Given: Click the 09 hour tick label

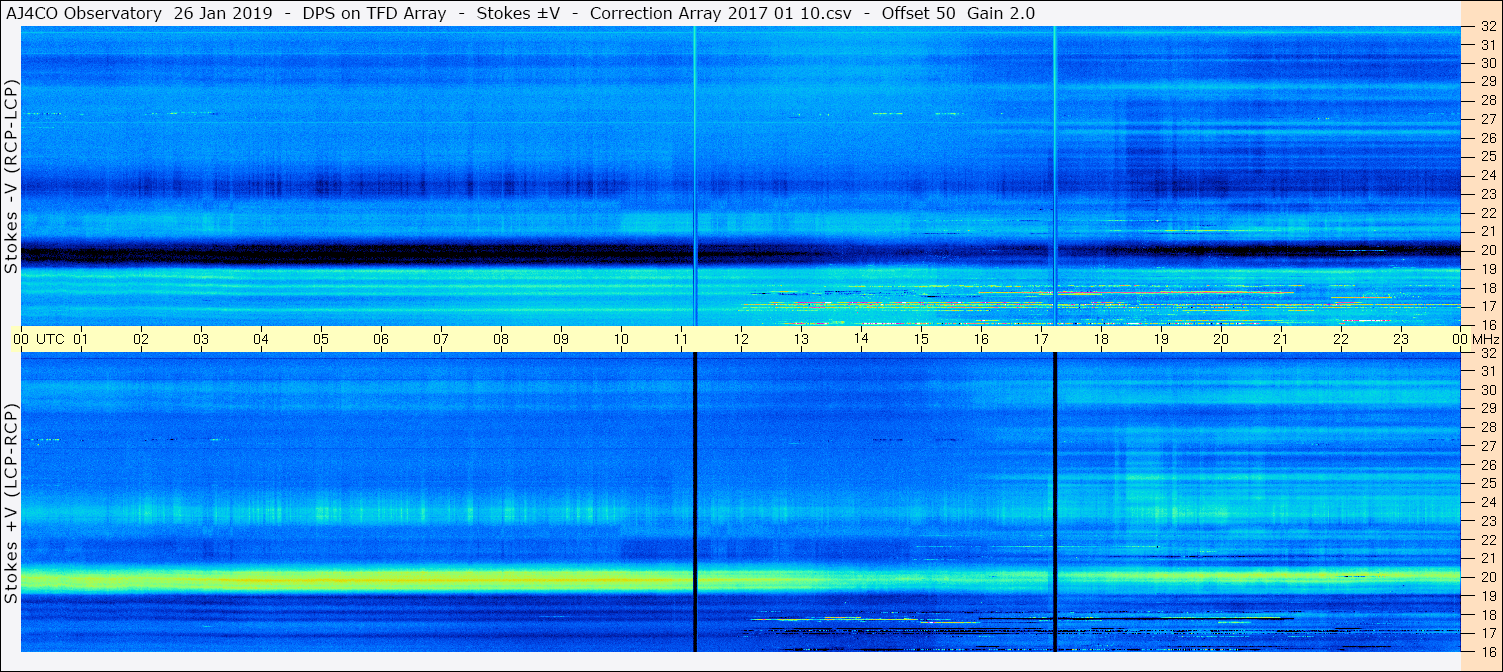Looking at the screenshot, I should [561, 339].
